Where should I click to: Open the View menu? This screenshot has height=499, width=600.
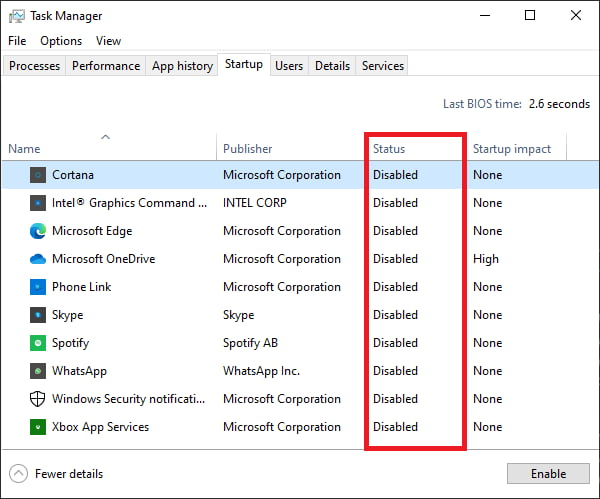[x=108, y=41]
